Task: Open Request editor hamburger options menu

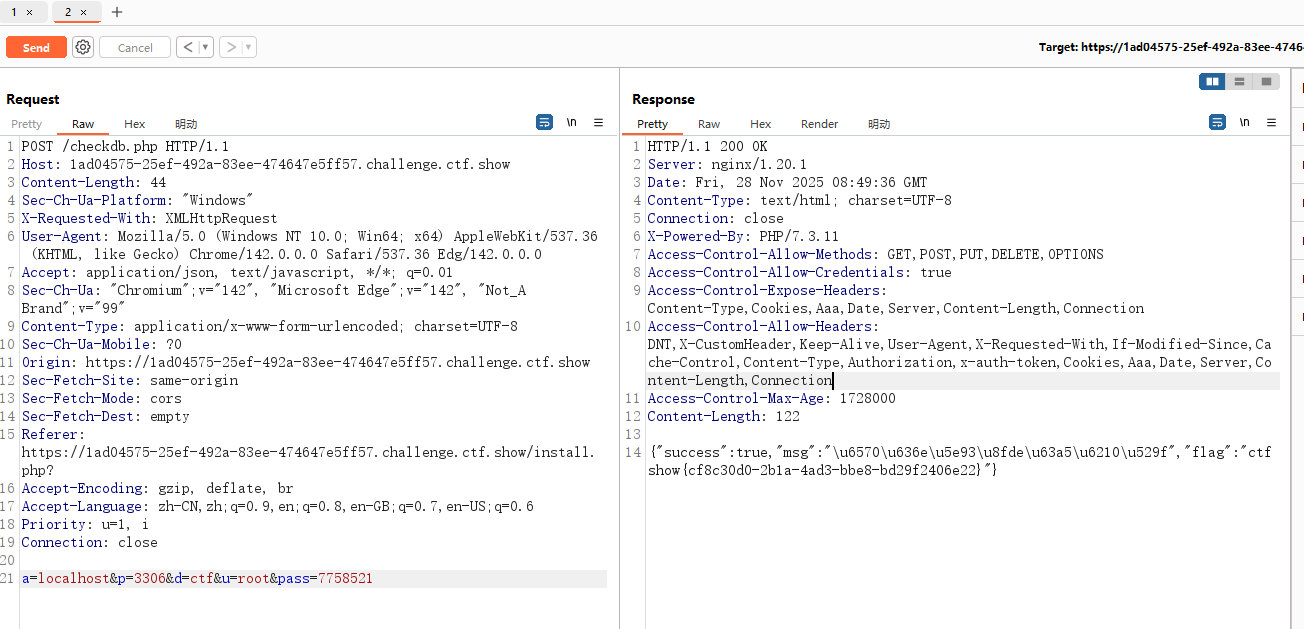Action: [x=599, y=122]
